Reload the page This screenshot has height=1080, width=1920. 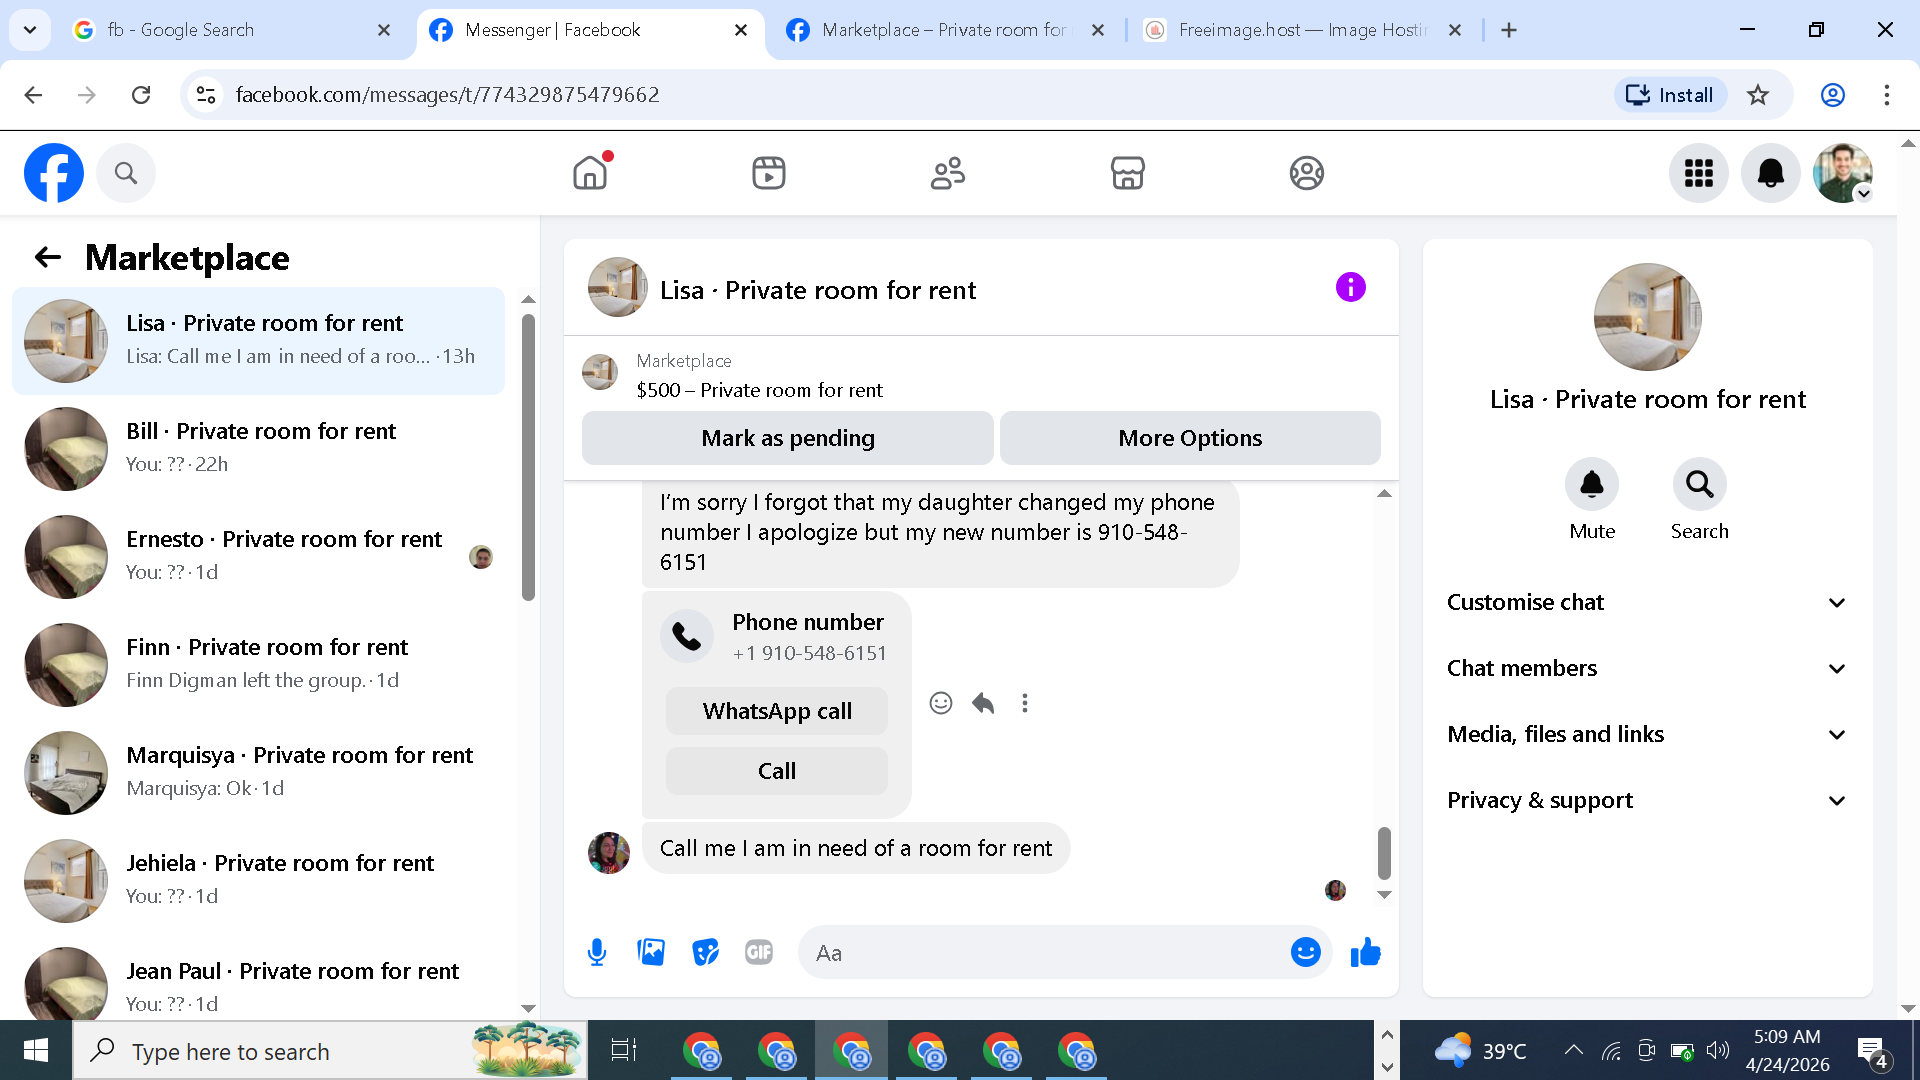tap(141, 95)
